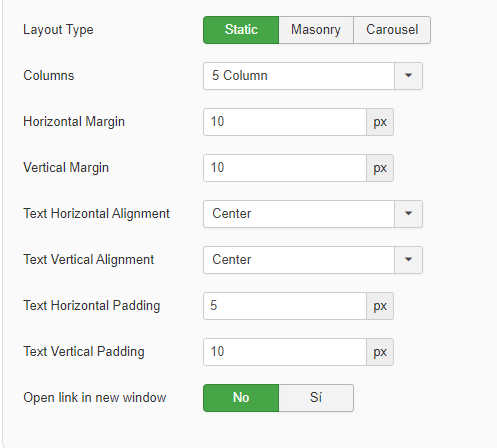Expand Text Horizontal Alignment dropdown arrow
This screenshot has height=448, width=497.
click(408, 214)
